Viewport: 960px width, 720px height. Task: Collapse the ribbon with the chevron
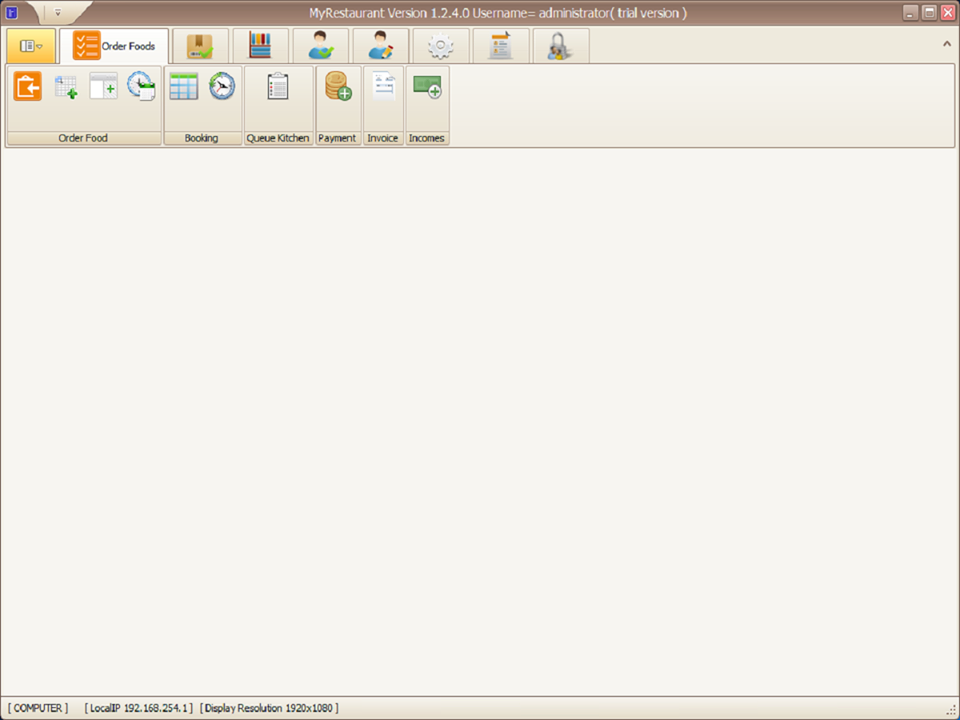pos(947,44)
